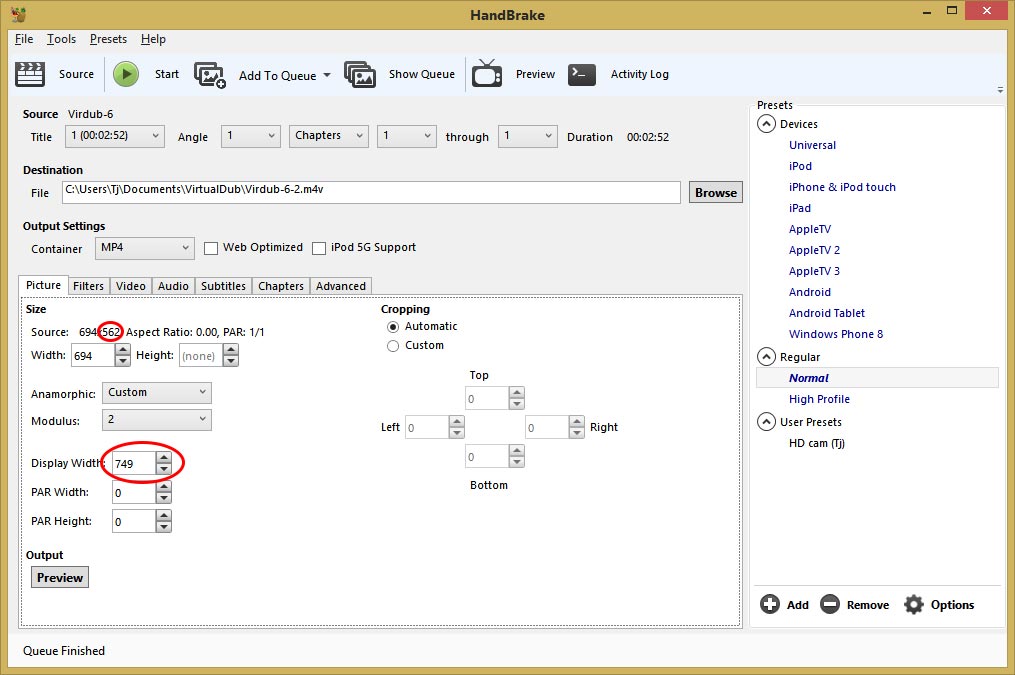Image resolution: width=1015 pixels, height=675 pixels.
Task: Click the Add preset plus icon
Action: 770,604
